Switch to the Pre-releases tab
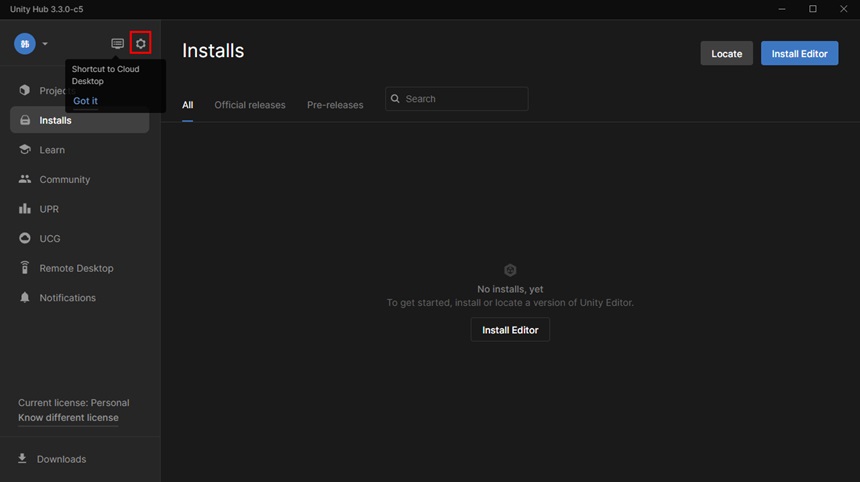Screen dimensions: 860x482 coord(335,105)
